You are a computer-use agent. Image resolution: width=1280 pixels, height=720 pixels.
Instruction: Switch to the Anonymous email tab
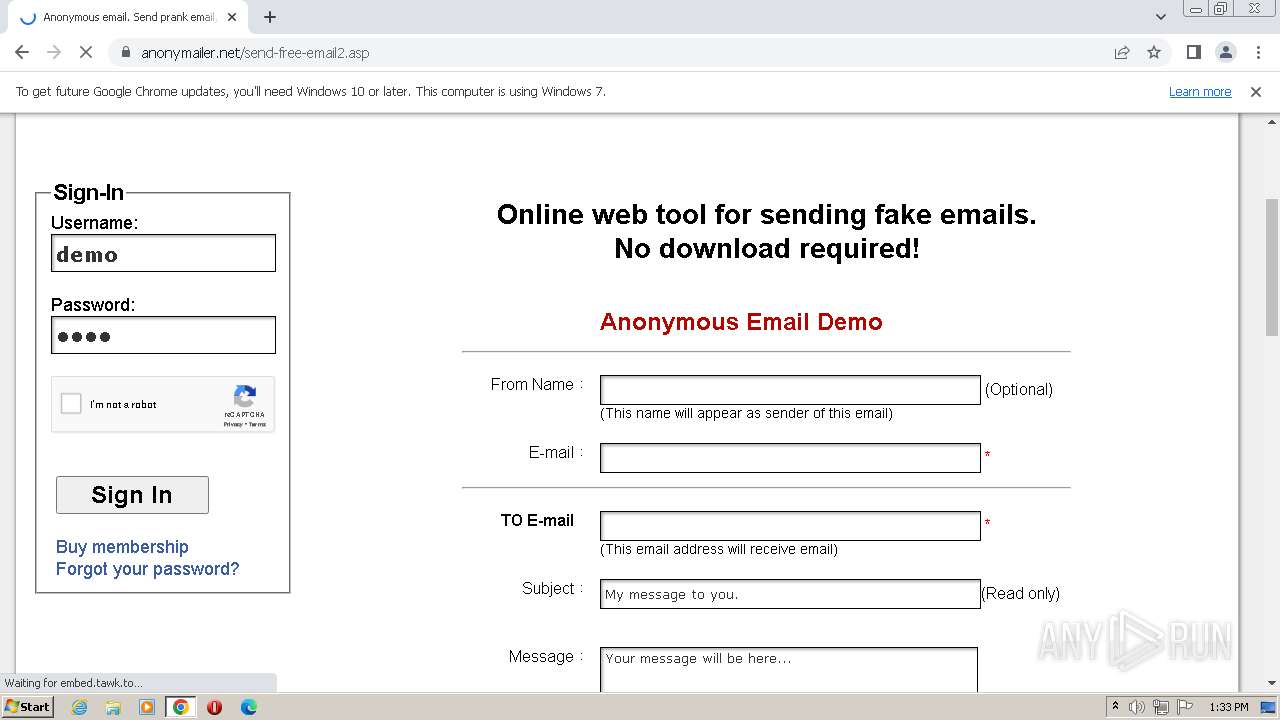[x=128, y=17]
